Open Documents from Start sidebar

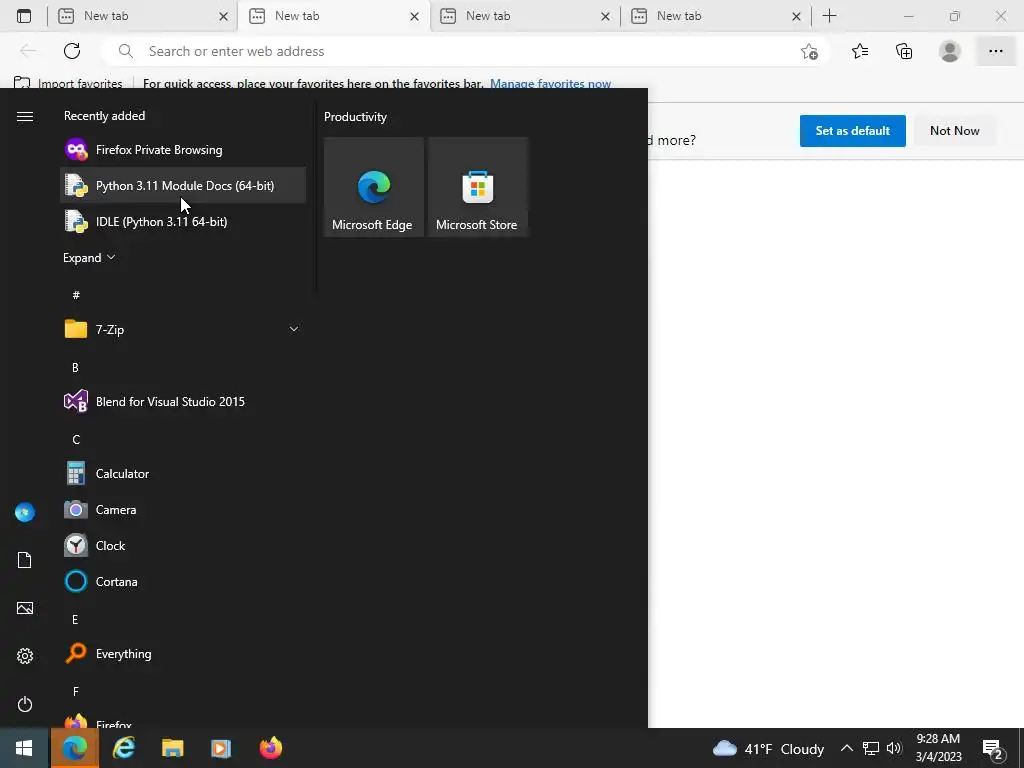[25, 560]
